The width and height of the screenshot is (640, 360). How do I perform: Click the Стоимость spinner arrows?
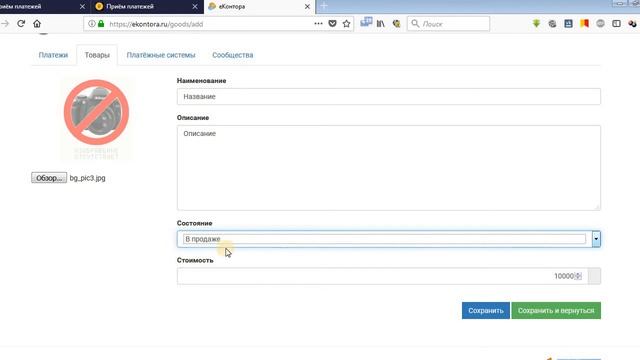[x=578, y=276]
